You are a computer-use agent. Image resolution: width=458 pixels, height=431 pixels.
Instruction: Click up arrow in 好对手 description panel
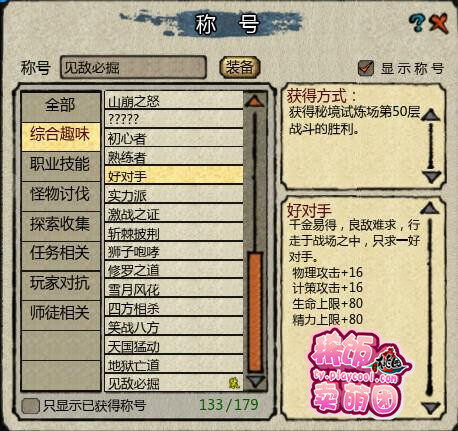pos(430,209)
